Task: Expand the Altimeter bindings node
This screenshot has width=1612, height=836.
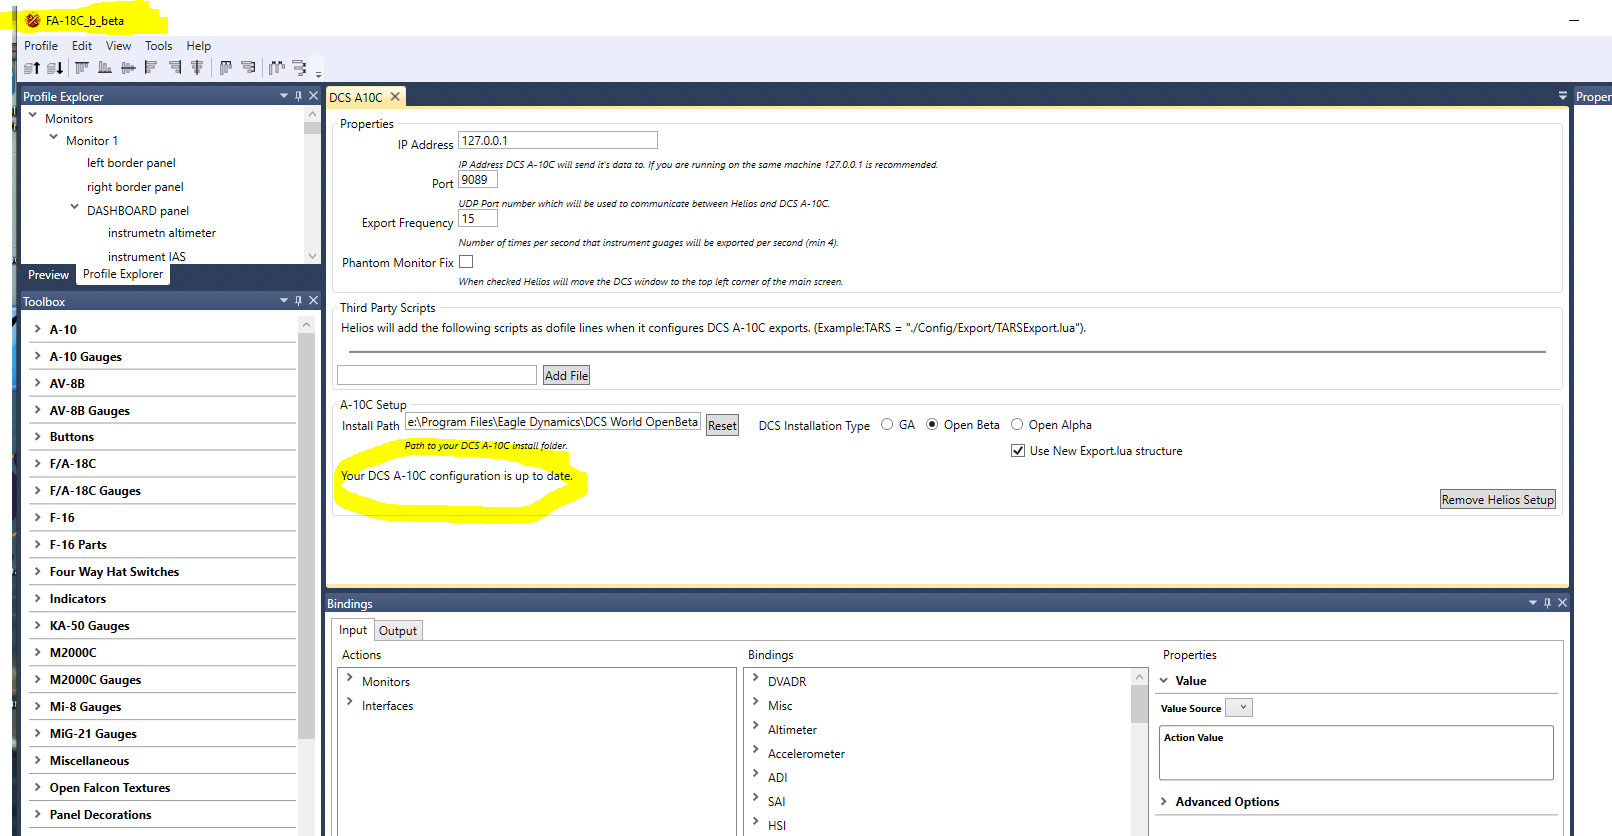Action: 755,727
